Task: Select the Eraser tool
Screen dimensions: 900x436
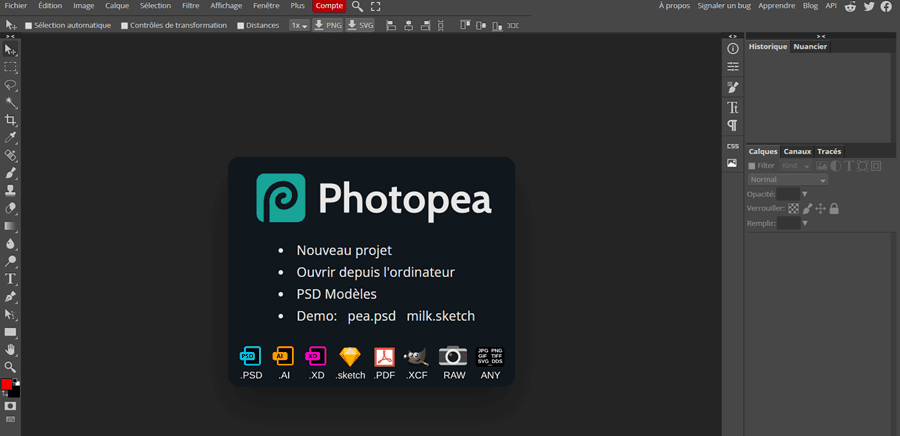Action: pos(10,208)
